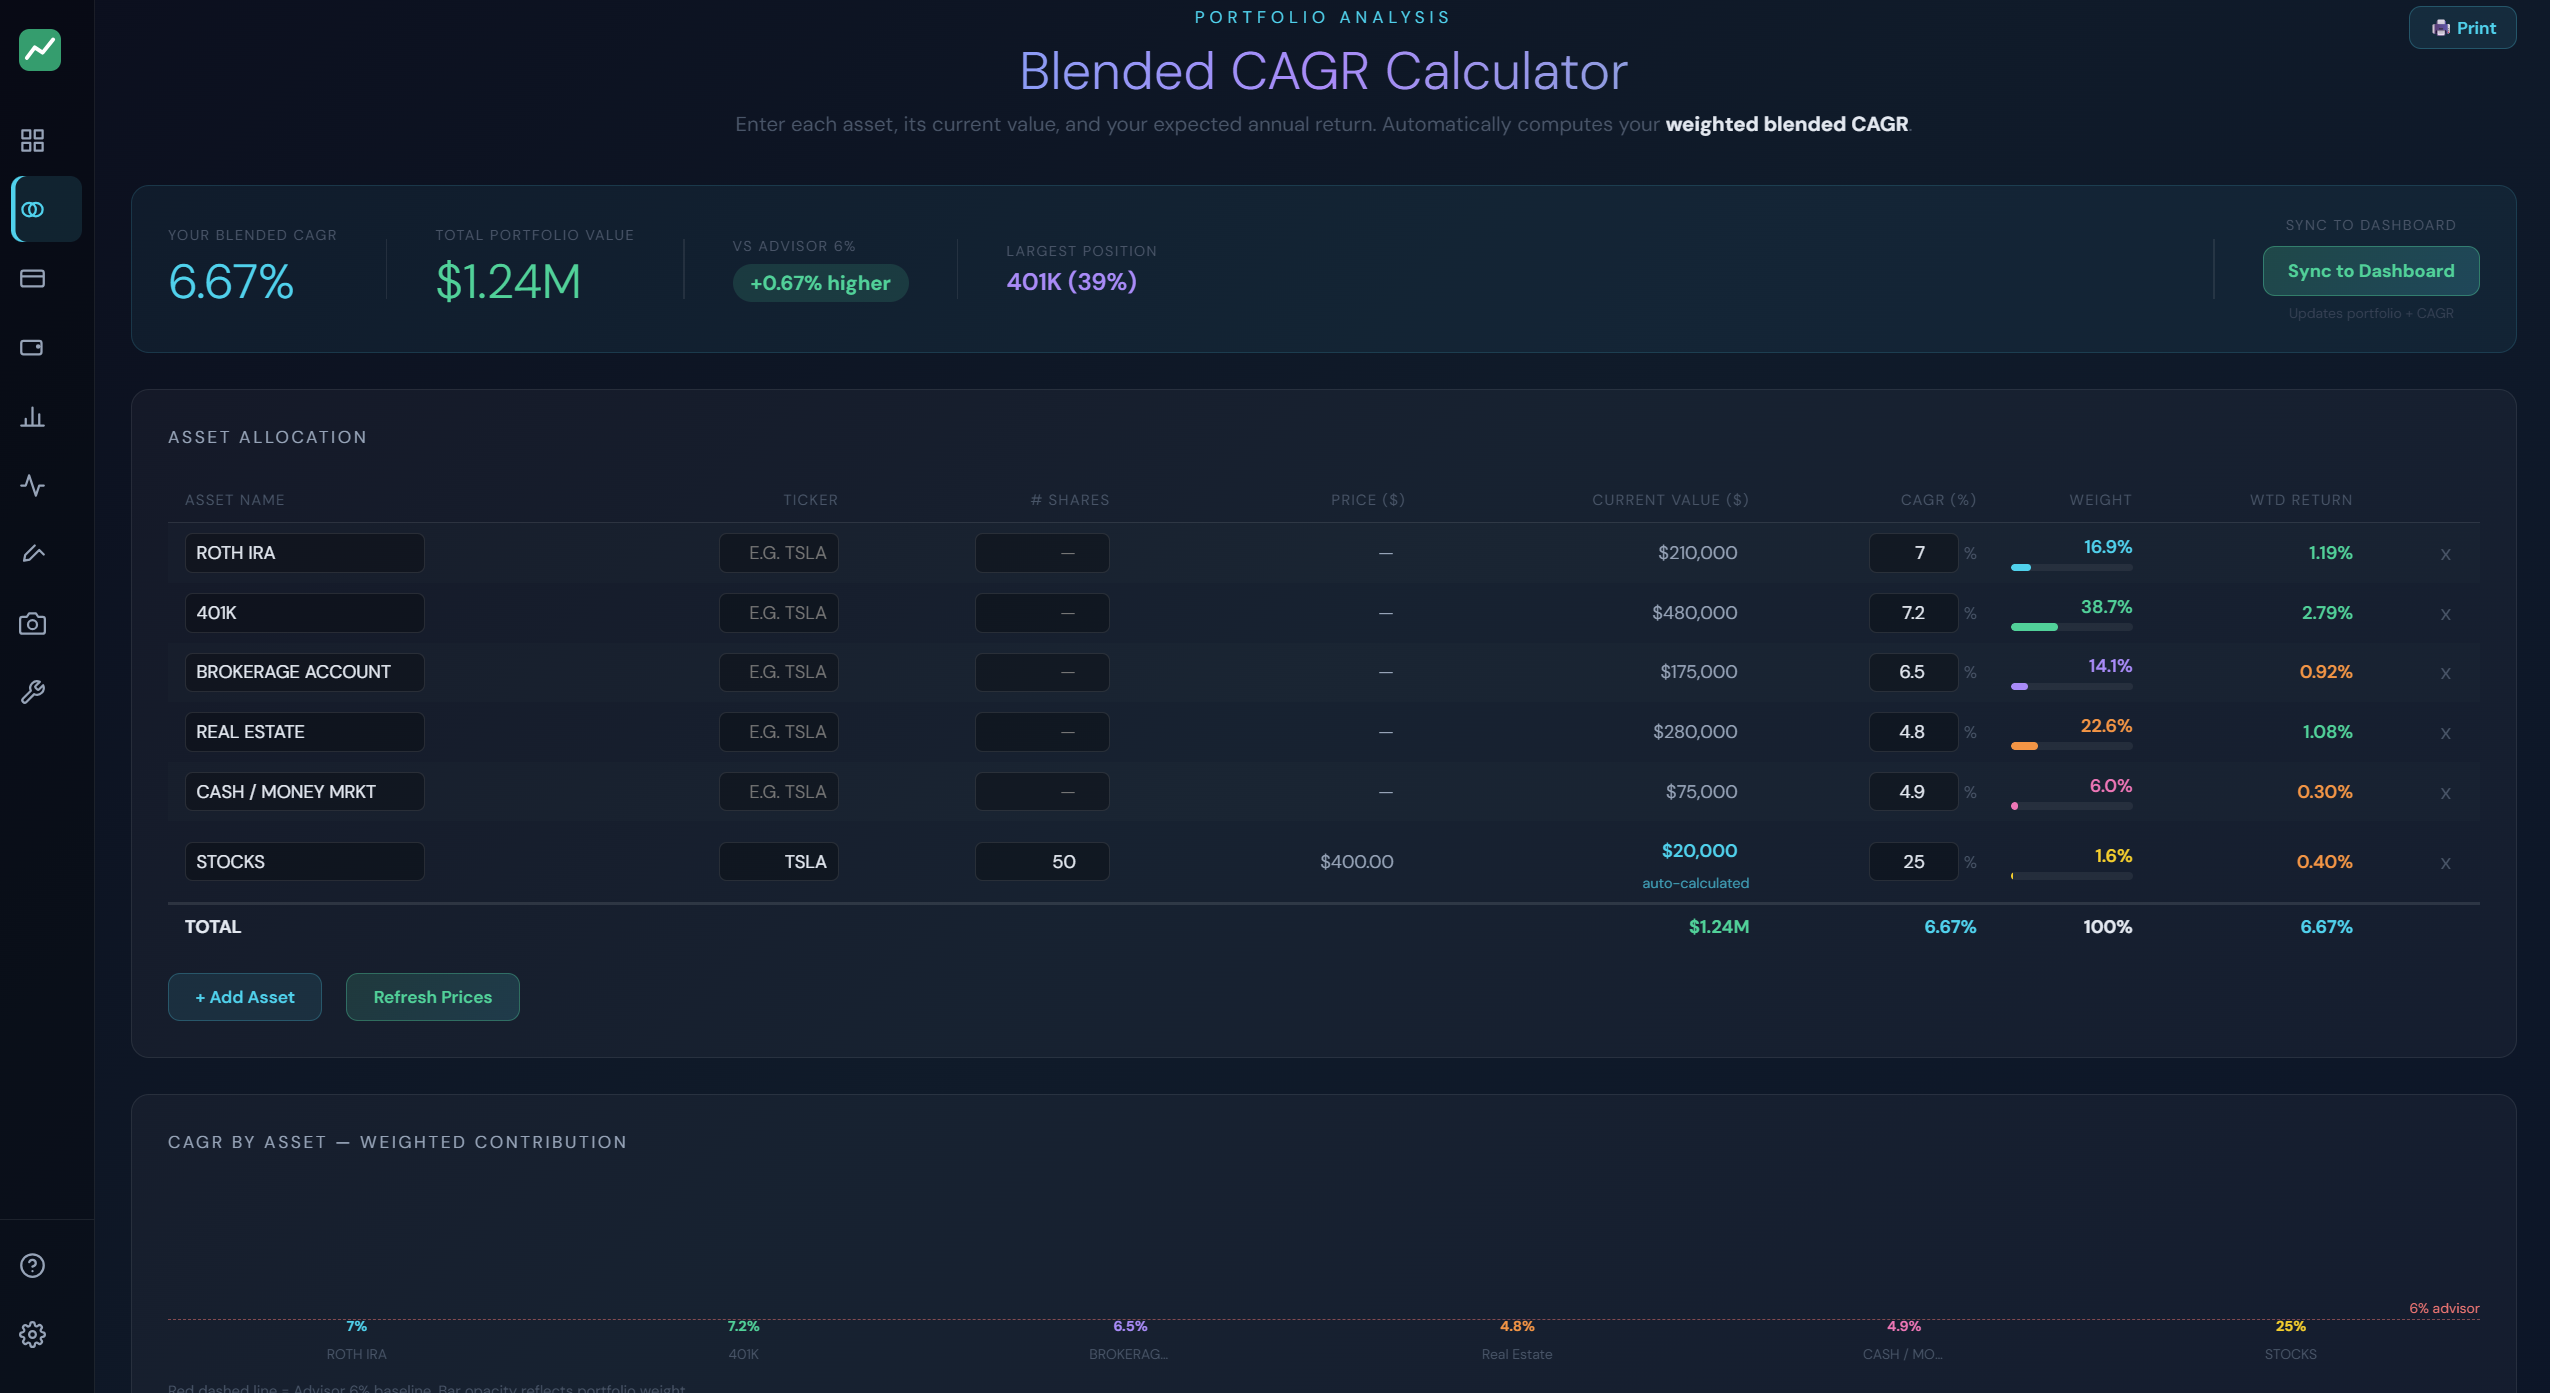The height and width of the screenshot is (1393, 2550).
Task: Edit the CASH / MONEY MRKT name field
Action: [304, 792]
